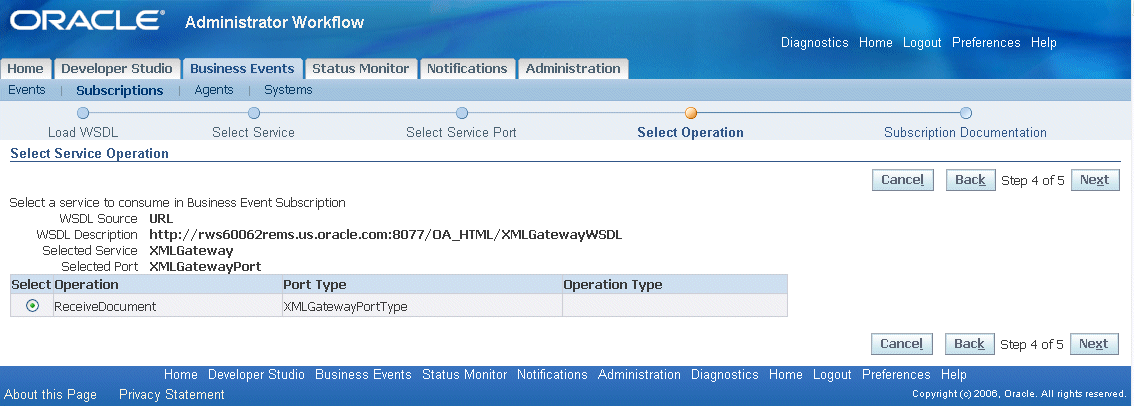Screen dimensions: 1134x406
Task: Click Status Monitor link in footer
Action: click(x=464, y=375)
